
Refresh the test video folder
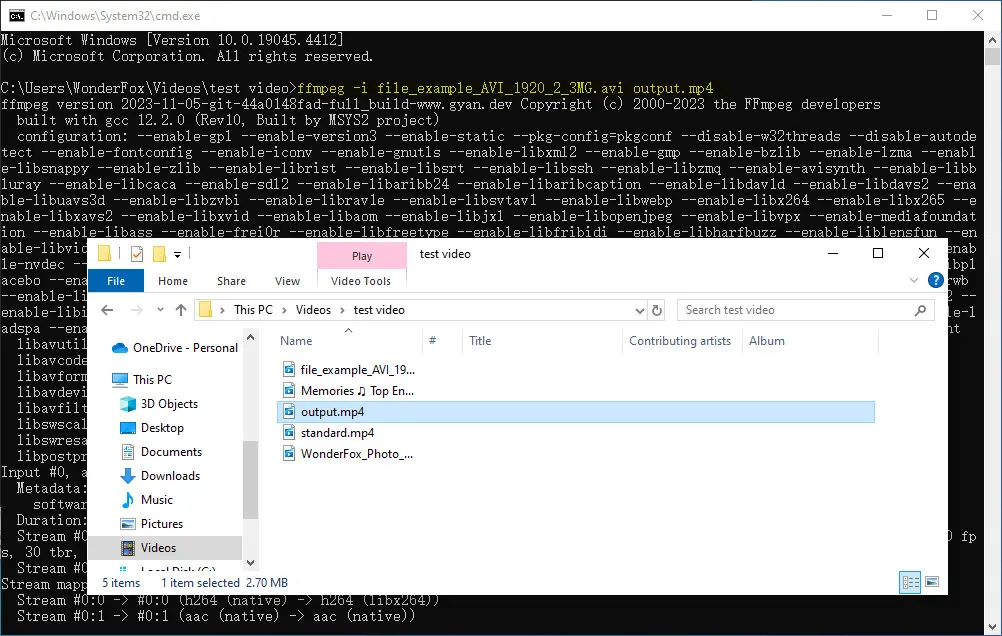pos(657,311)
